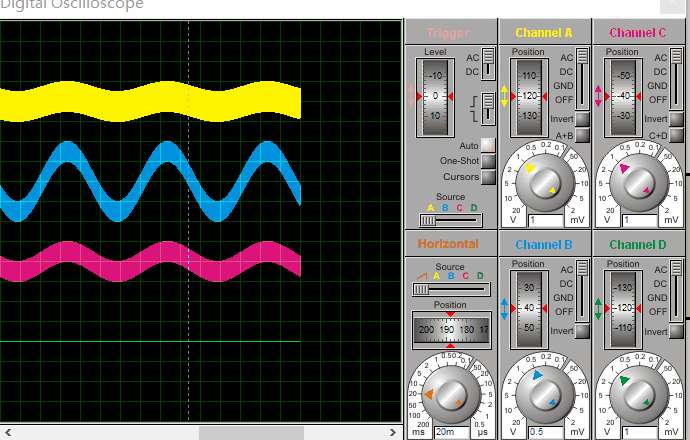Image resolution: width=690 pixels, height=440 pixels.
Task: Click the Channel C pink position arrows icon
Action: 598,96
